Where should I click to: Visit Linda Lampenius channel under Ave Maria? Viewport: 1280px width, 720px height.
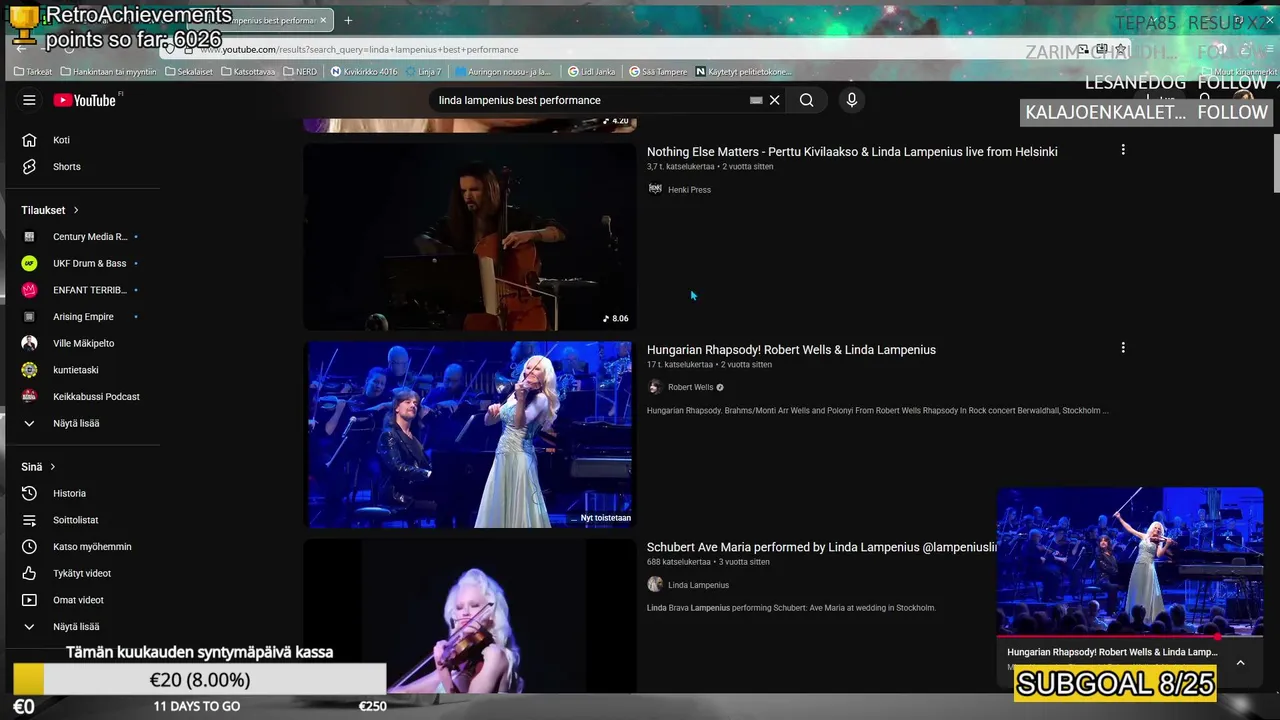click(x=698, y=585)
